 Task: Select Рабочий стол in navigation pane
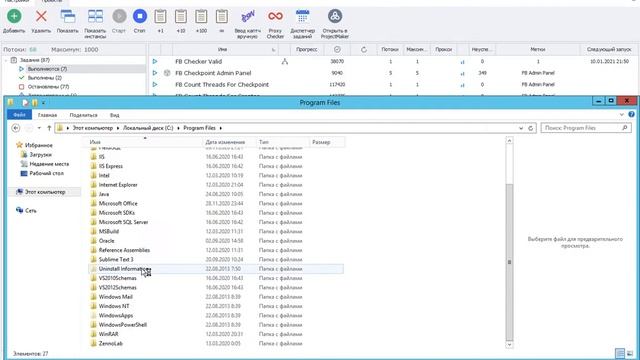(x=46, y=173)
